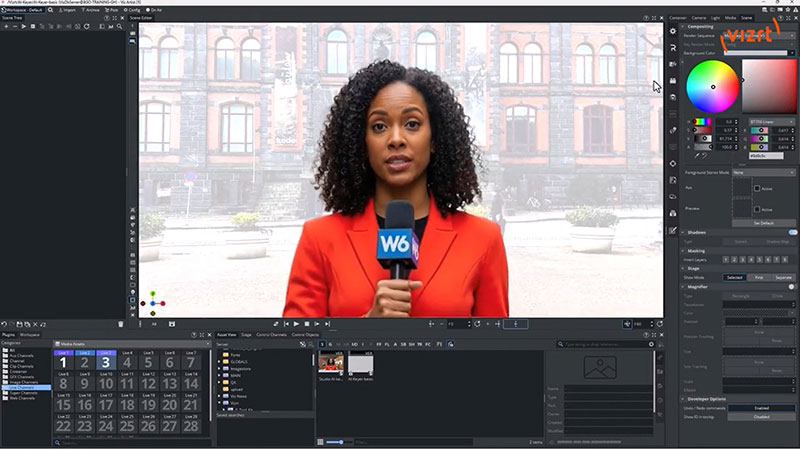Viewport: 800px width, 450px height.
Task: Open the Config mode button
Action: pyautogui.click(x=132, y=10)
